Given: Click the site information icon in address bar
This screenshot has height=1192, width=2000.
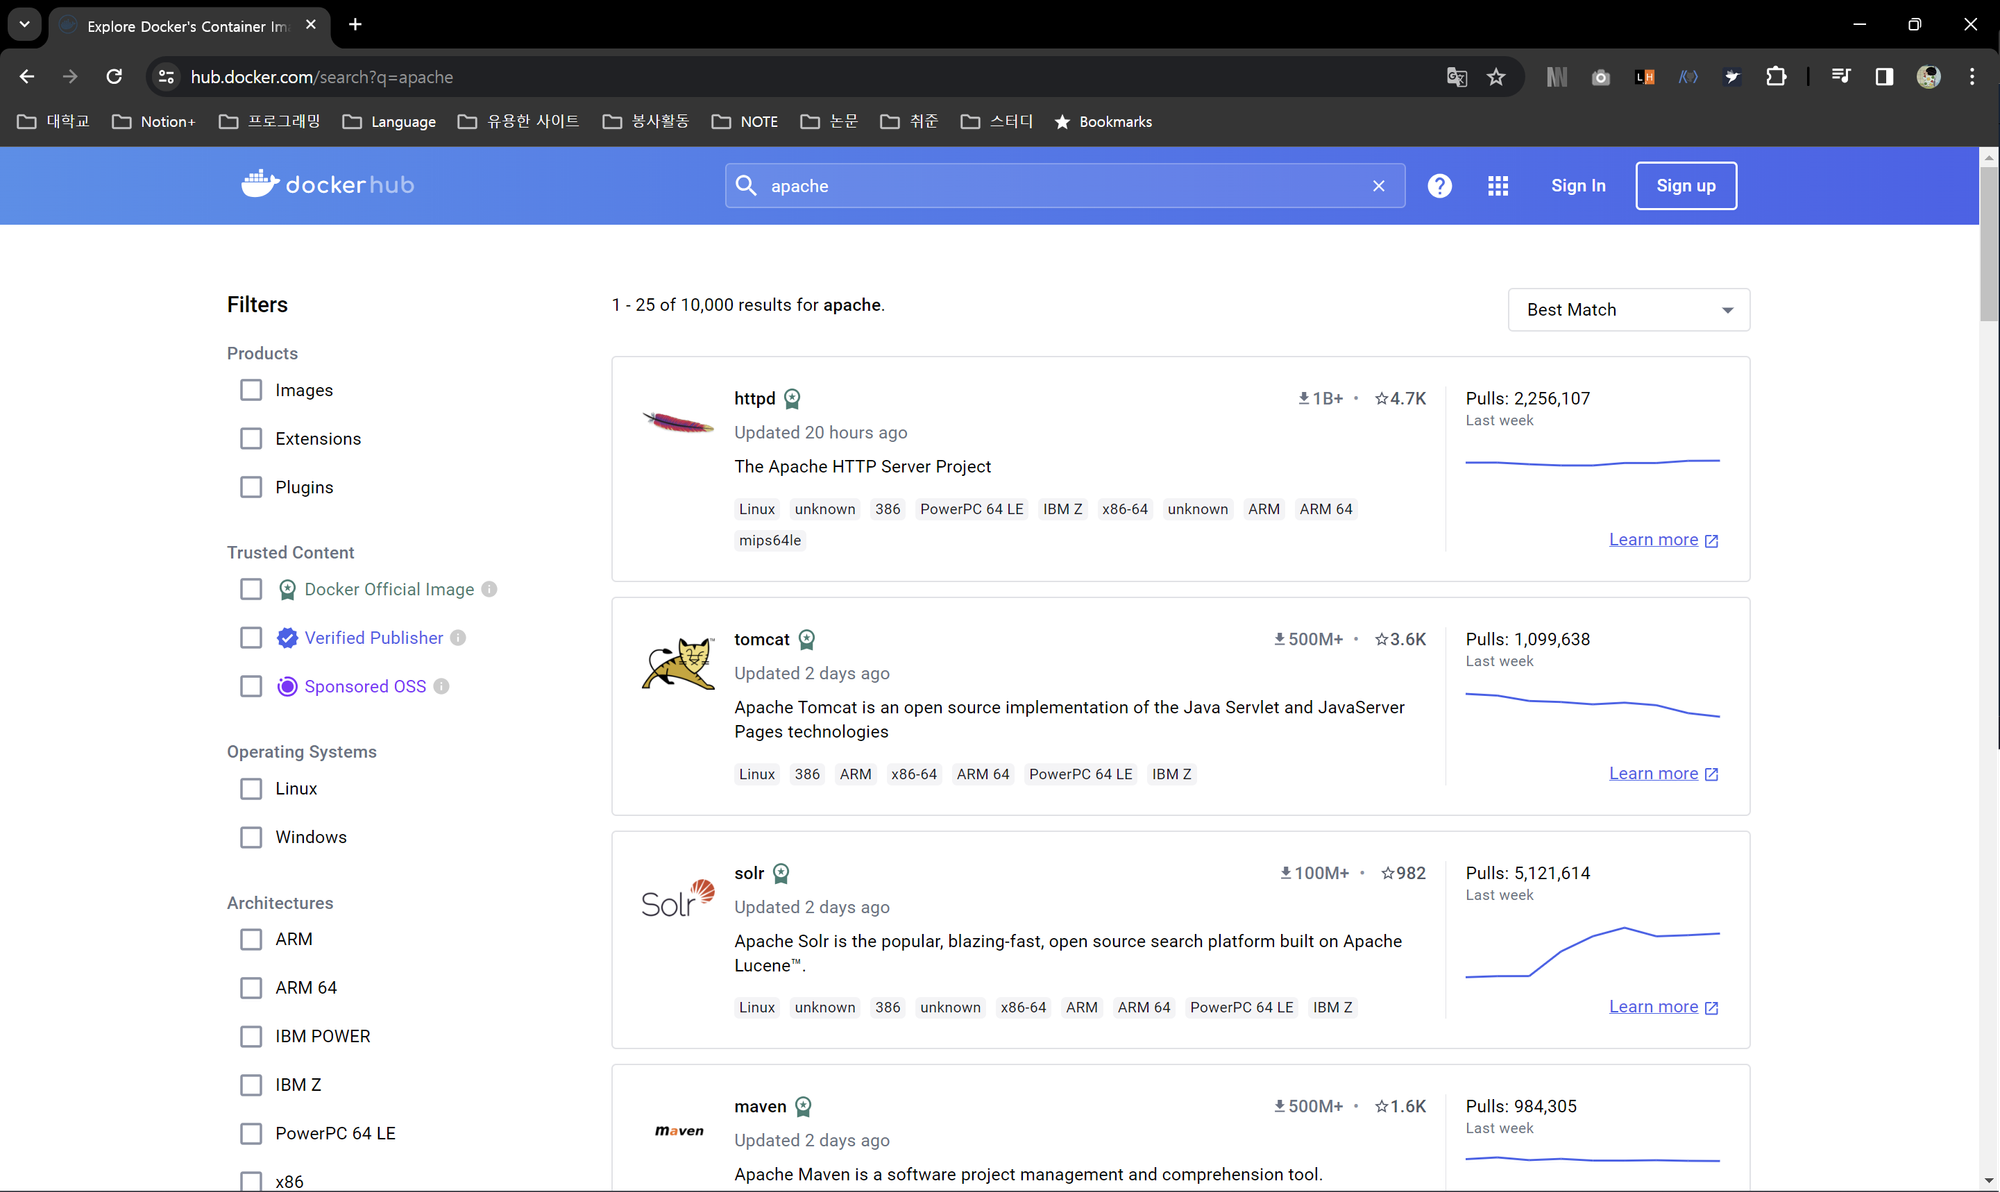Looking at the screenshot, I should pyautogui.click(x=166, y=77).
